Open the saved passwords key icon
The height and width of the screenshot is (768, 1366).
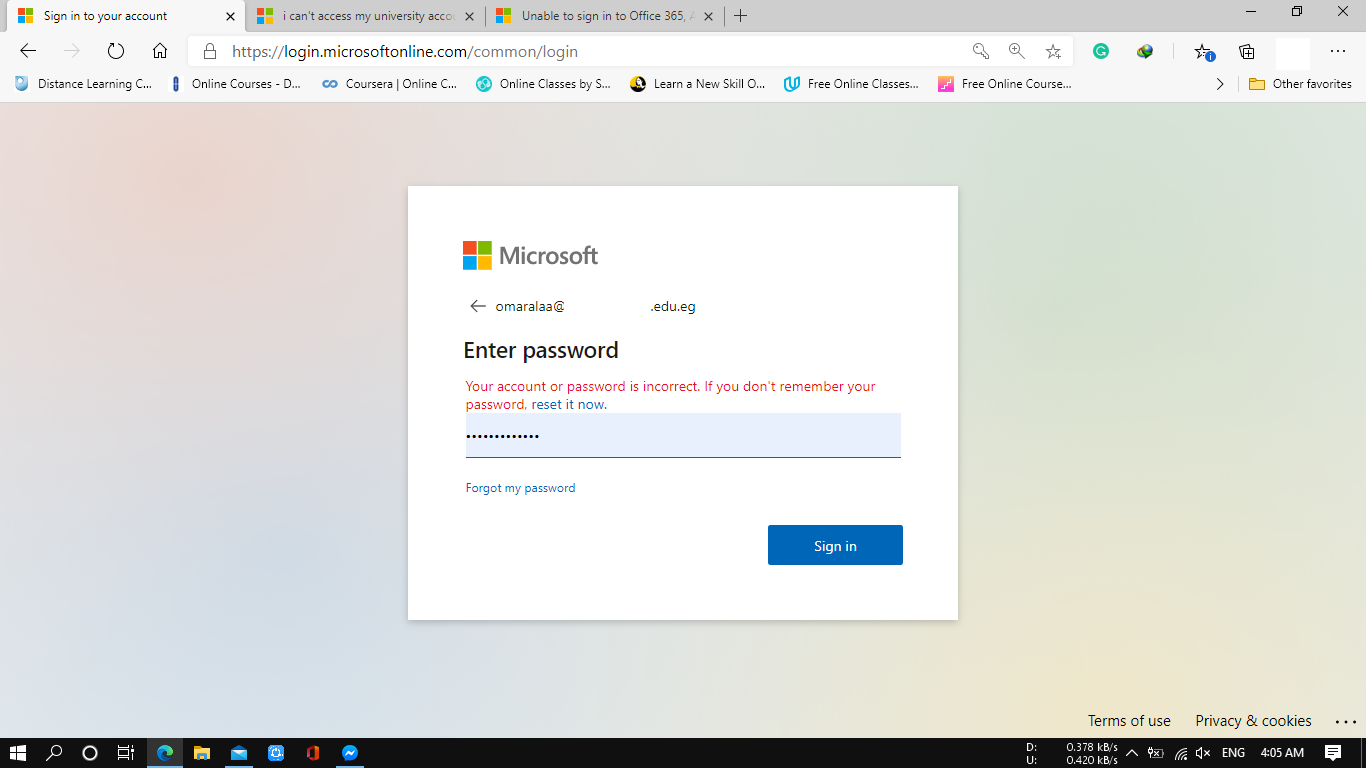980,51
